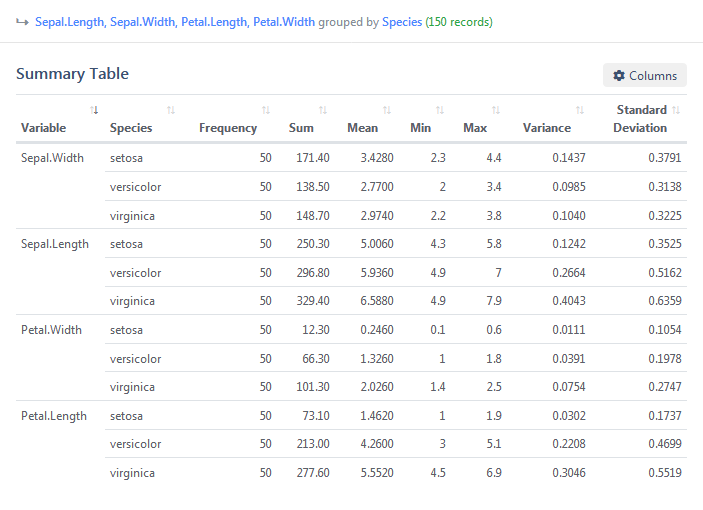Screen dimensions: 703x510
Task: Click standard deviation value 0.1054
Action: coord(665,330)
